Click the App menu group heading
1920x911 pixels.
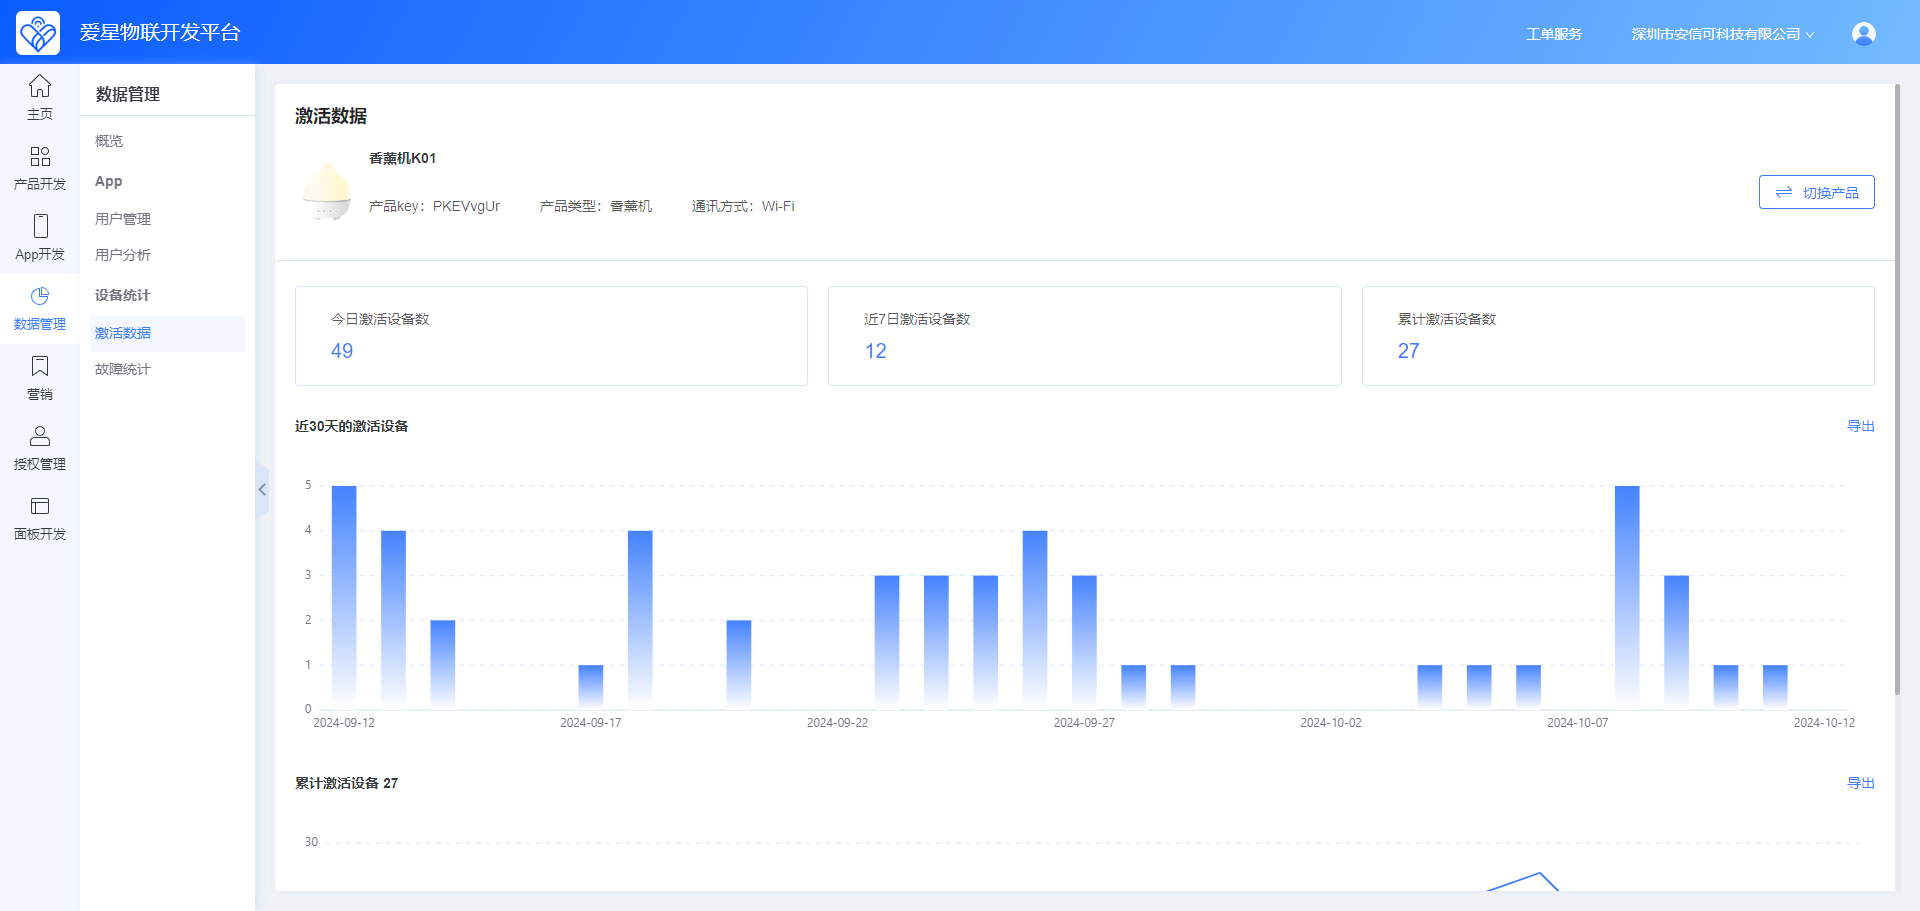click(x=109, y=181)
